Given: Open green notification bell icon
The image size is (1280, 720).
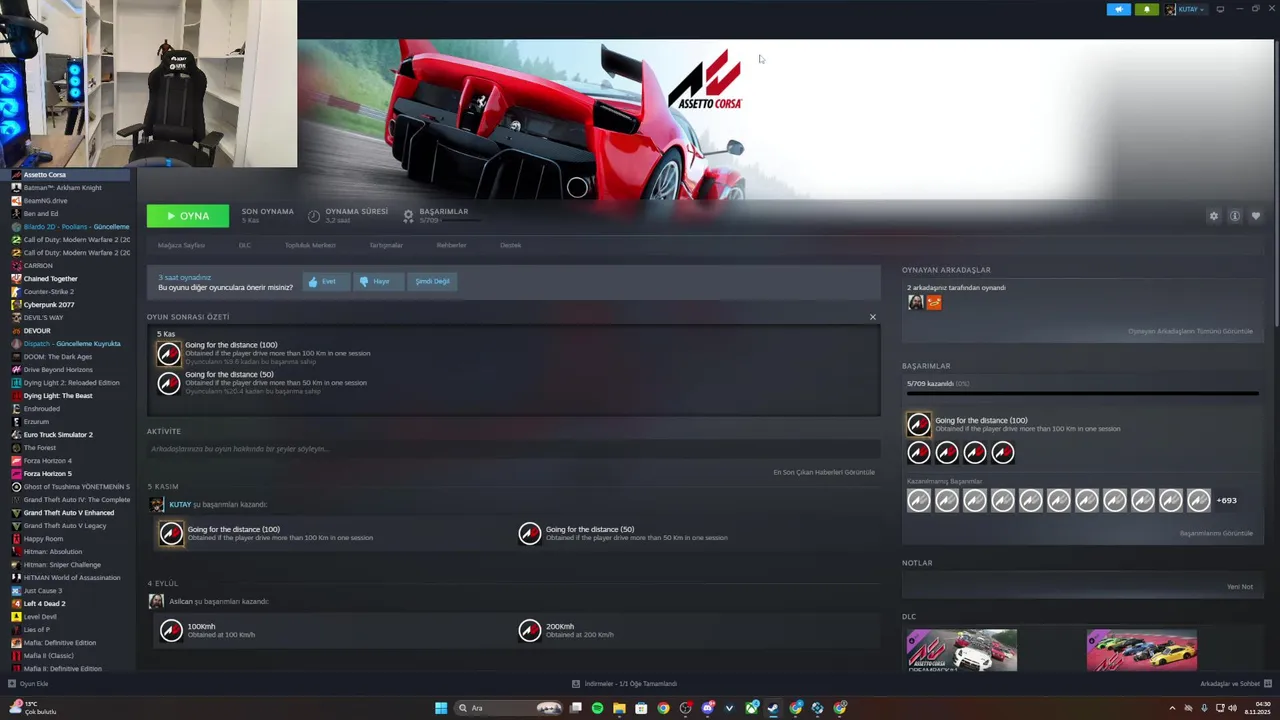Looking at the screenshot, I should pos(1146,9).
